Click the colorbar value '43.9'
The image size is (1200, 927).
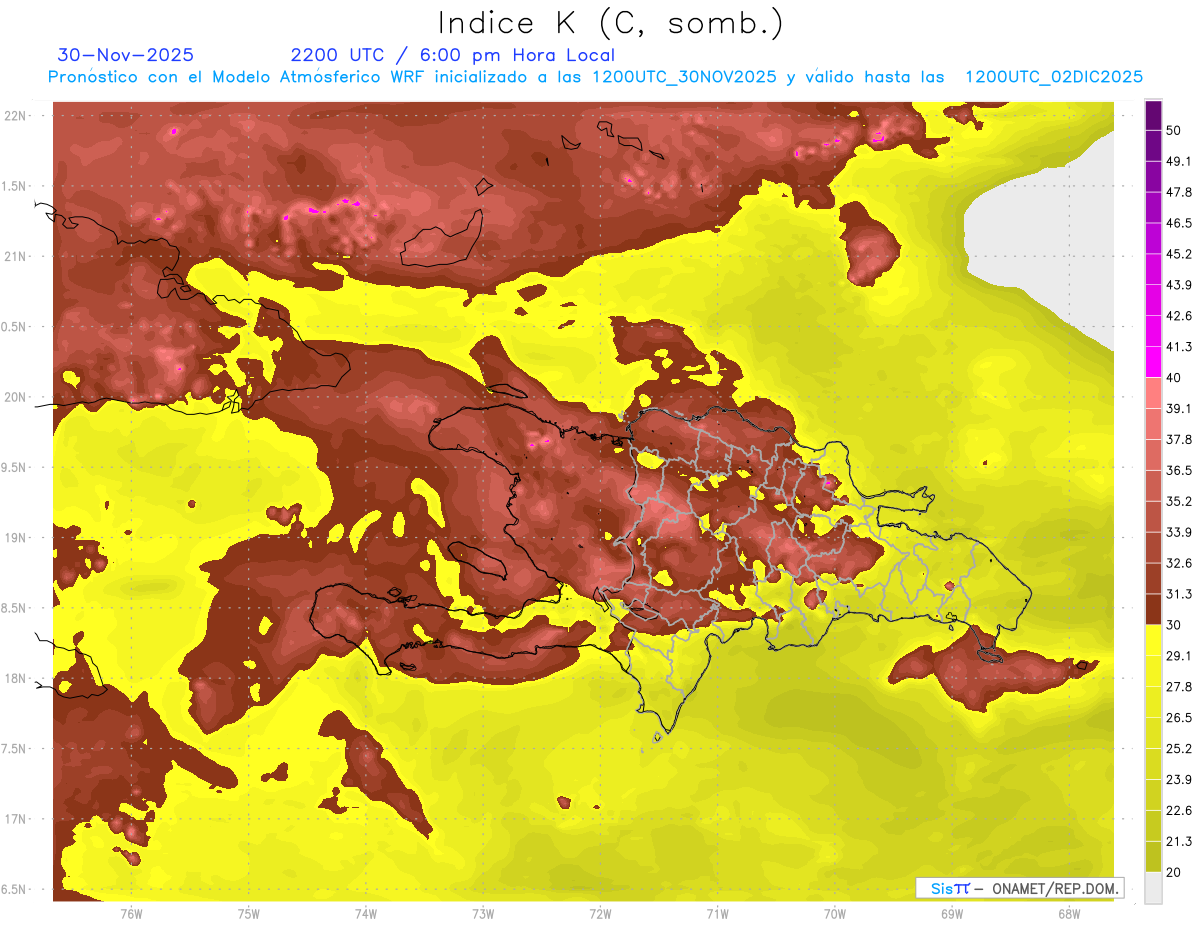(1179, 285)
